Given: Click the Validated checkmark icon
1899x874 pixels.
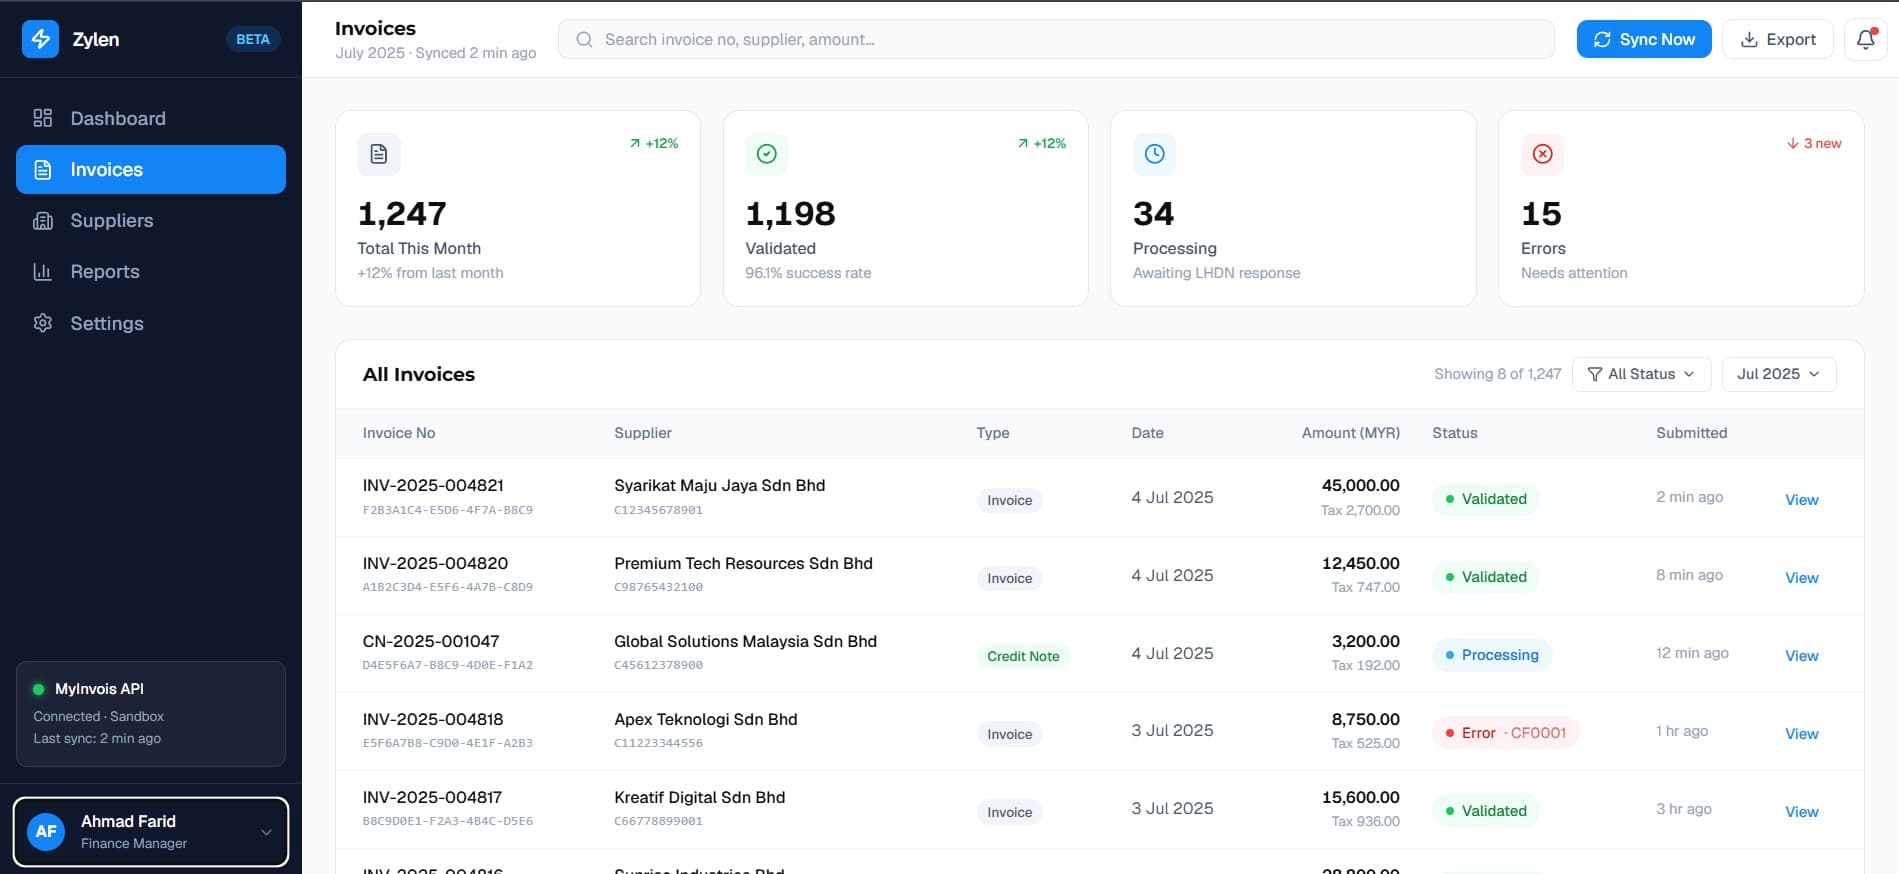Looking at the screenshot, I should (x=767, y=154).
